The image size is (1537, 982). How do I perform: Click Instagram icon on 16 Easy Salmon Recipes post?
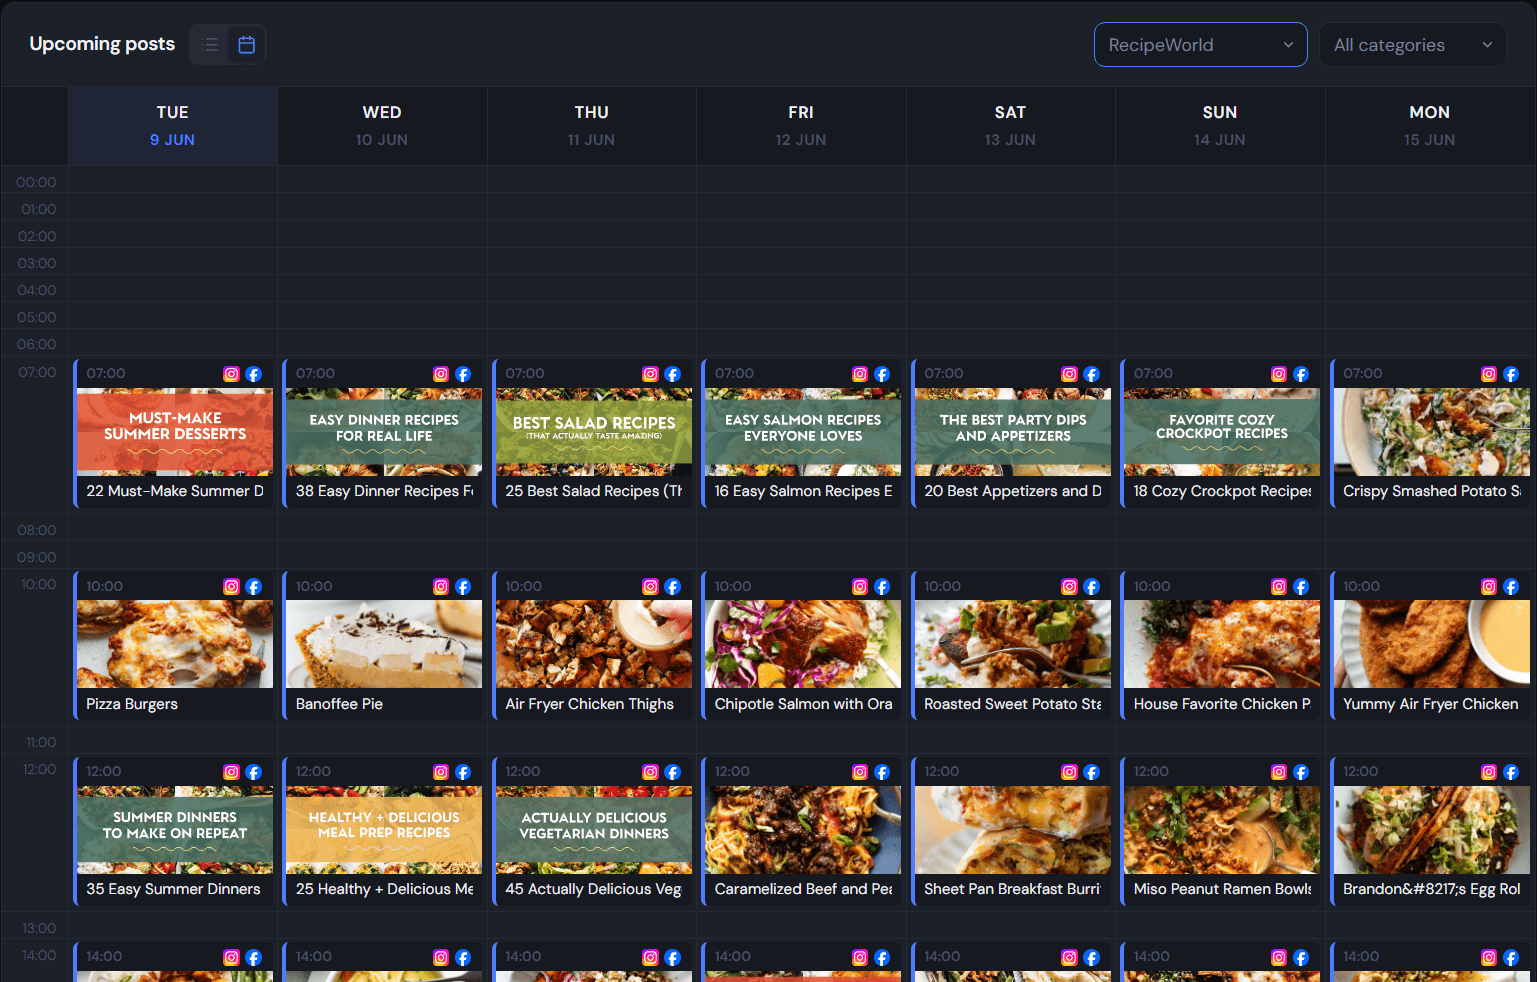coord(860,374)
